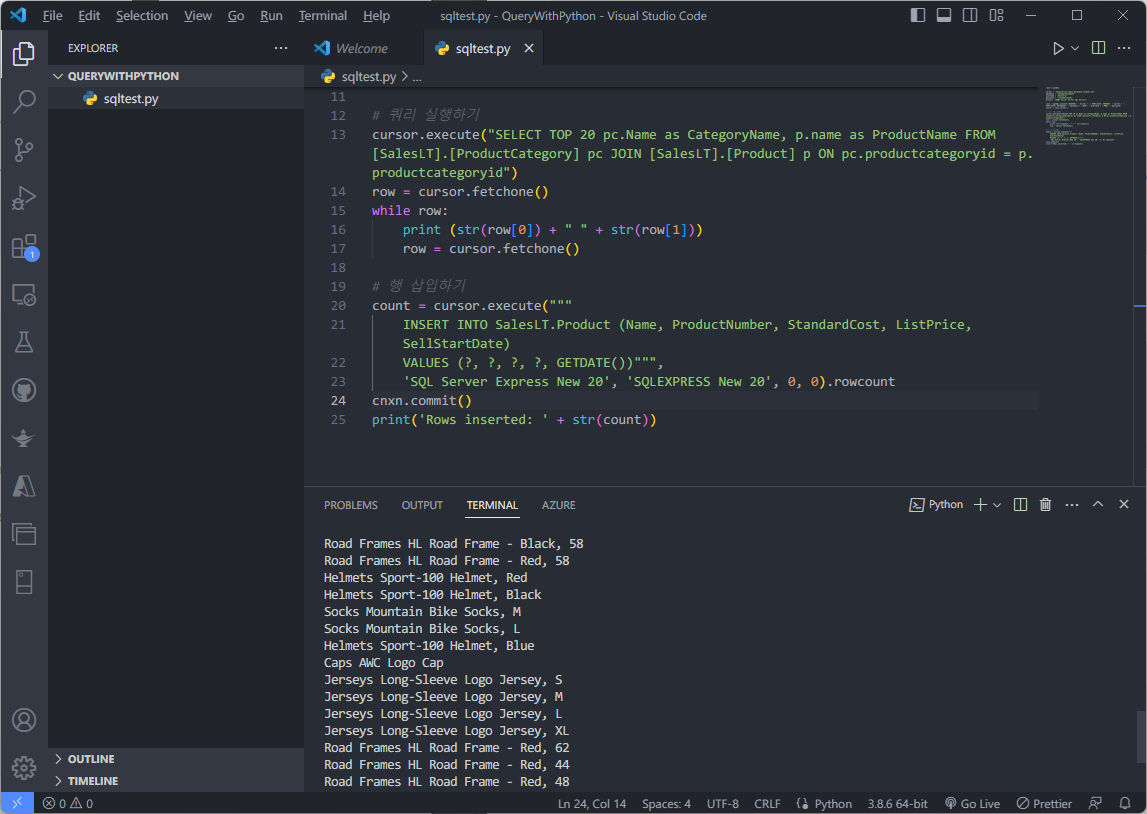Open the terminal launch profile dropdown
1147x814 pixels.
[996, 505]
